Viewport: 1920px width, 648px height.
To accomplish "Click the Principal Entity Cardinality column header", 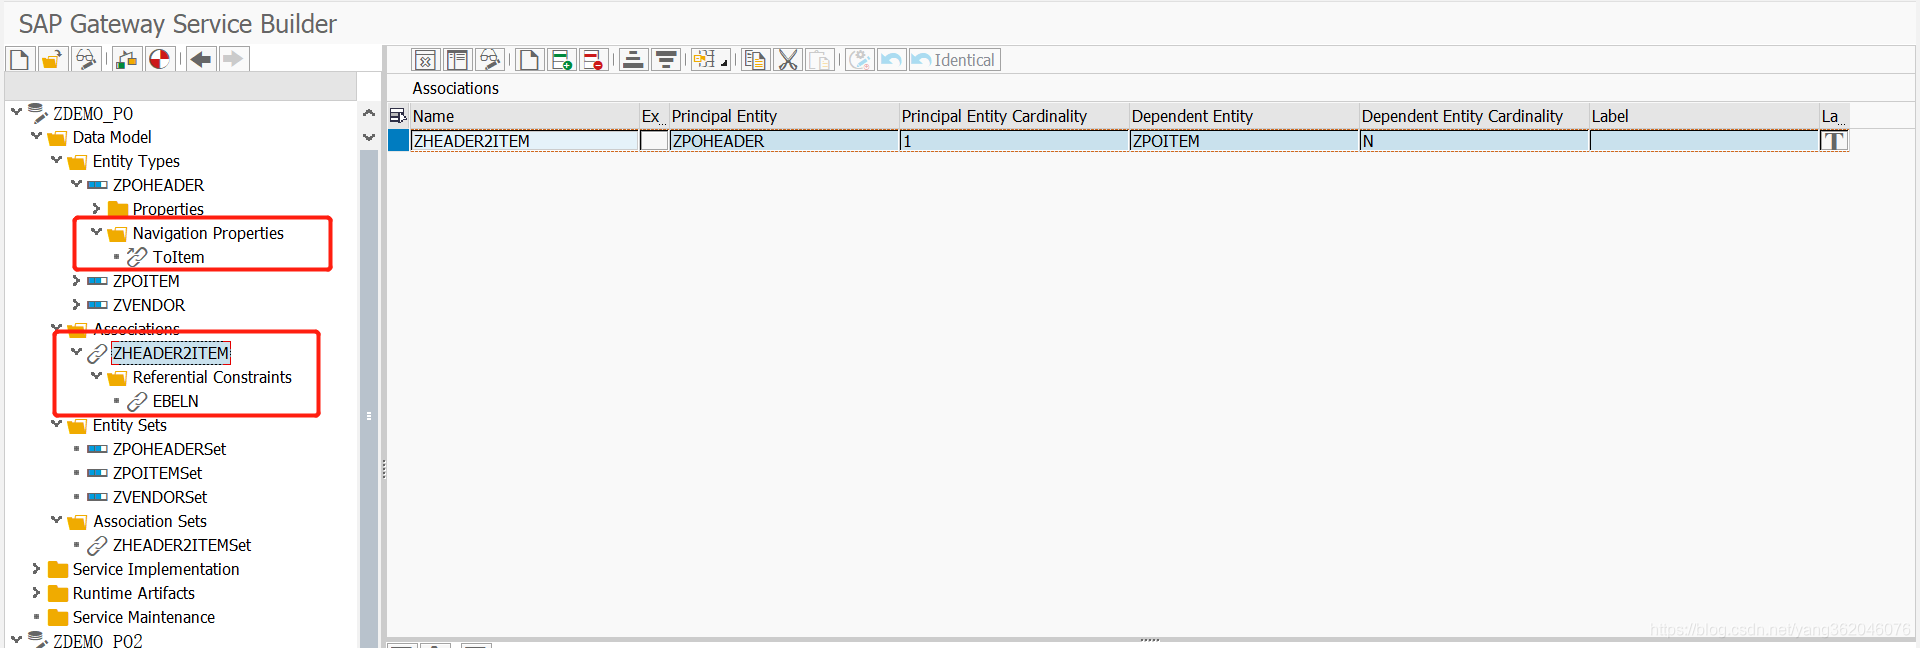I will pos(1014,116).
